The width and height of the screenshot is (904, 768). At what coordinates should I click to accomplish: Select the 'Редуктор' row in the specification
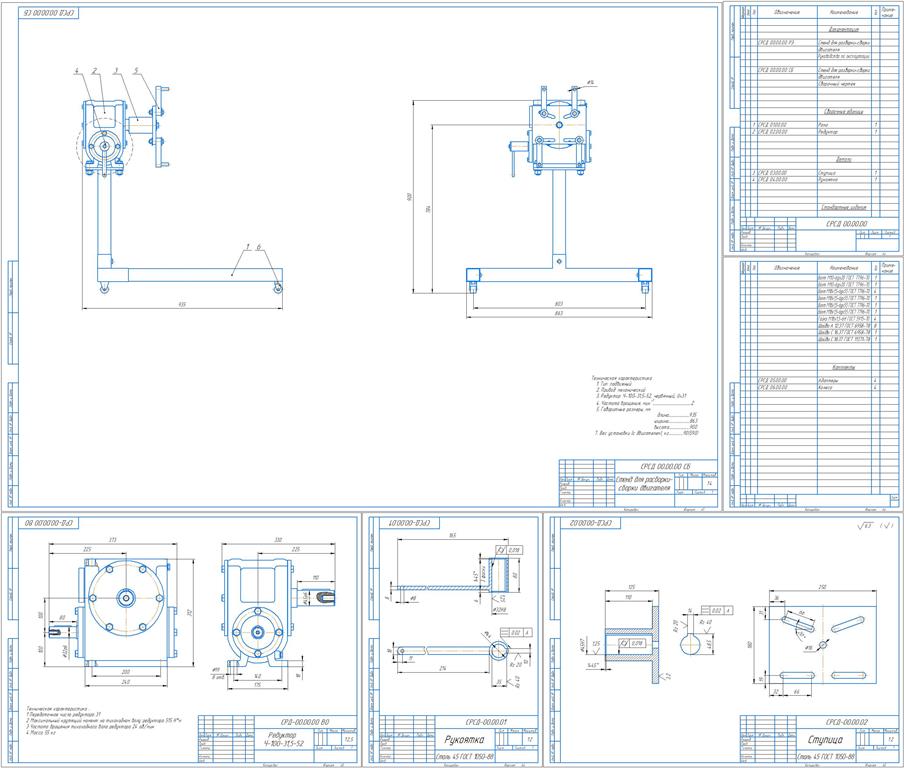(819, 131)
